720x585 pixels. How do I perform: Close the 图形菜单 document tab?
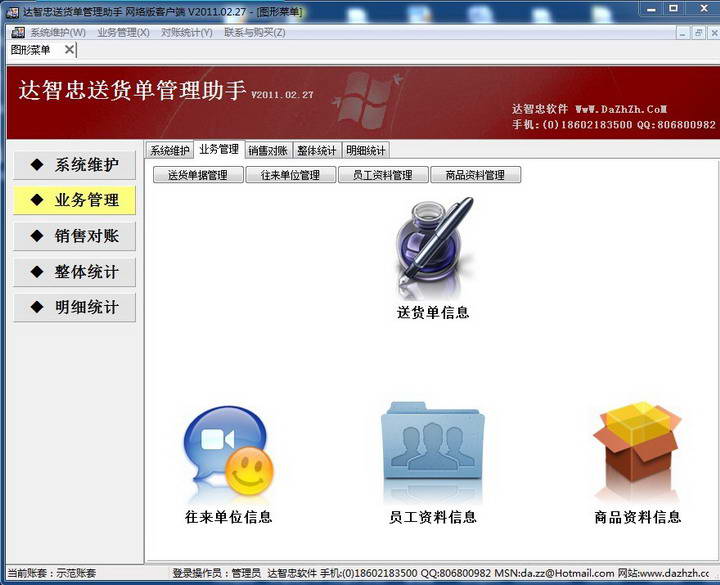coord(69,50)
